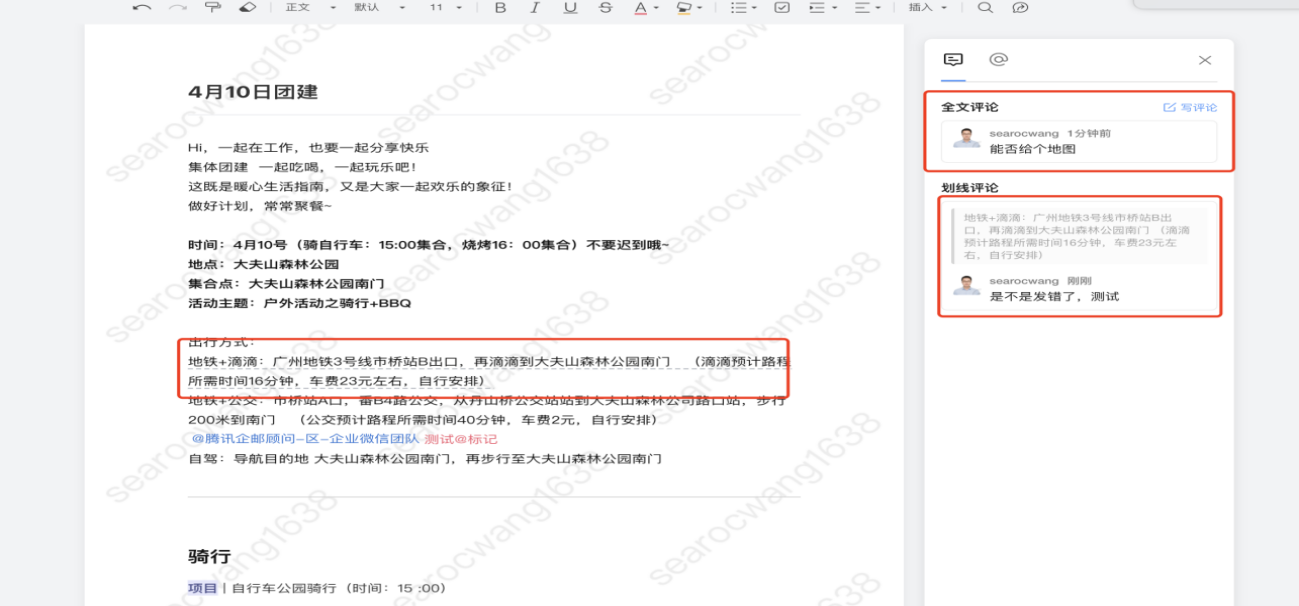Viewport: 1299px width, 606px height.
Task: Close the comments side panel
Action: (x=1205, y=60)
